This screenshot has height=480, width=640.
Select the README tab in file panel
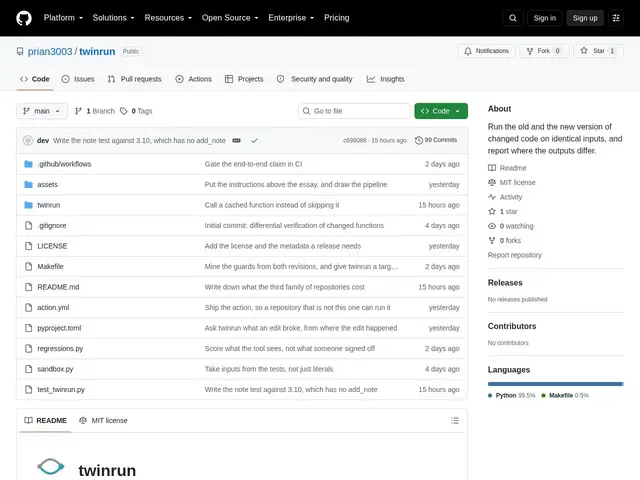(45, 420)
